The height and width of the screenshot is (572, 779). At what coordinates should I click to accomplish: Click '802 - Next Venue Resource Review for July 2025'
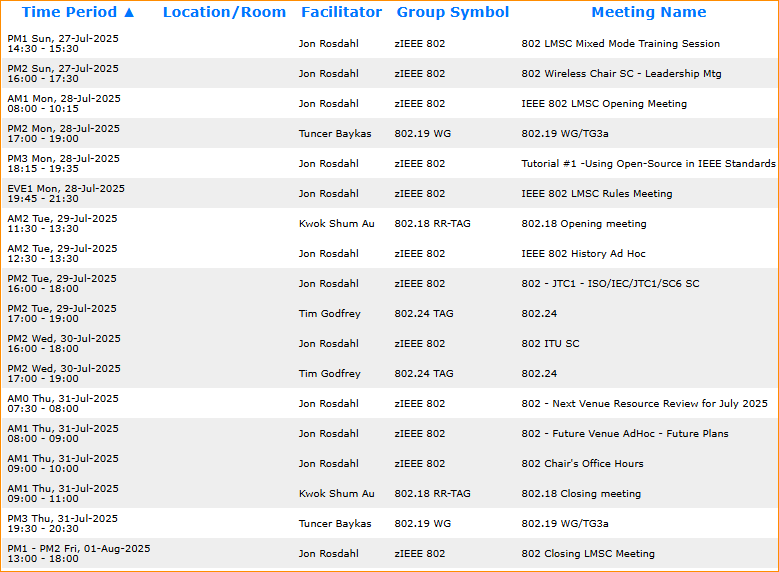[644, 404]
